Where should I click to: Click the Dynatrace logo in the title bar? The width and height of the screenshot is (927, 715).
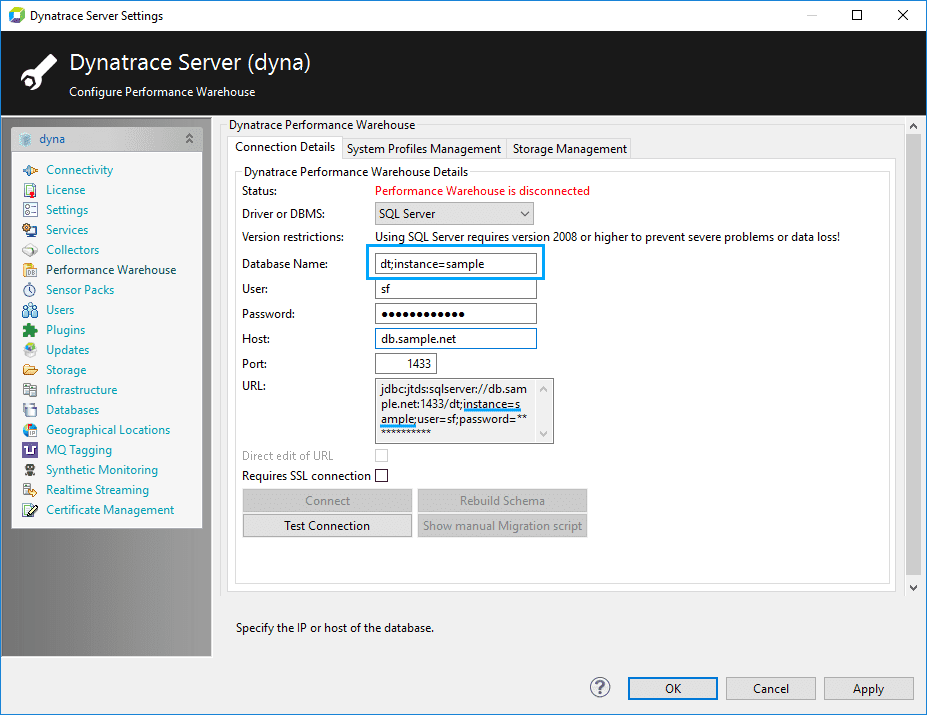(17, 15)
